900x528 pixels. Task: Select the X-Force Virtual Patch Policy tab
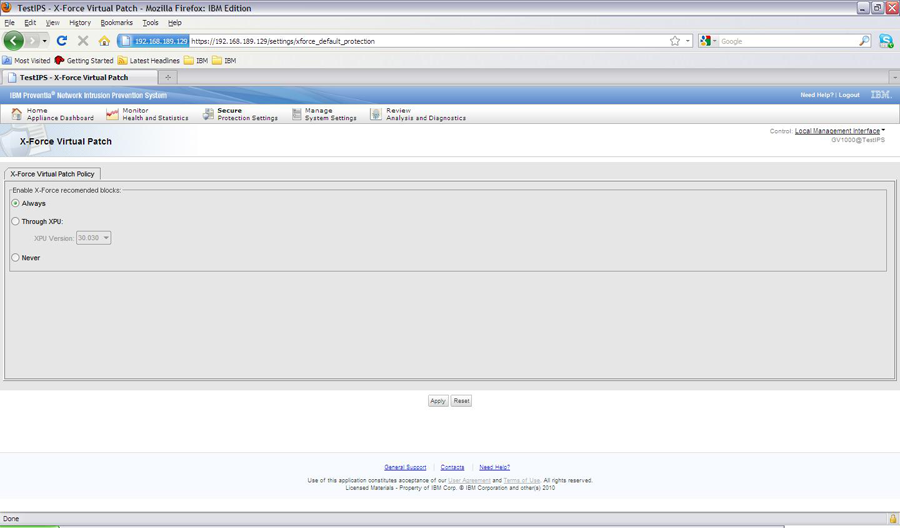tap(52, 174)
